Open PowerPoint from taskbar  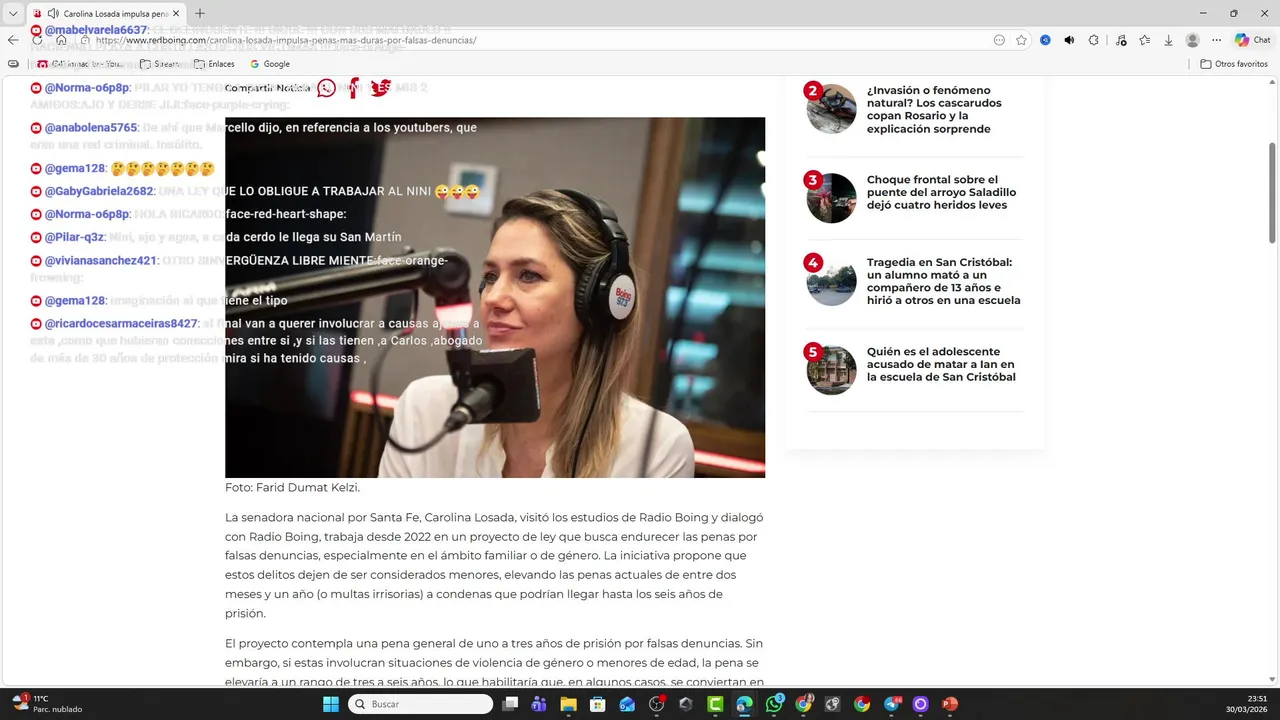pyautogui.click(x=949, y=704)
